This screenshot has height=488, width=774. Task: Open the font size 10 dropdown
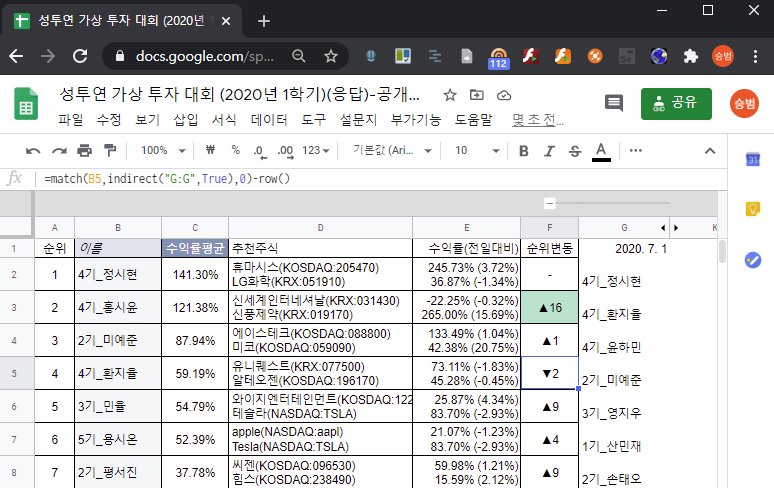477,150
